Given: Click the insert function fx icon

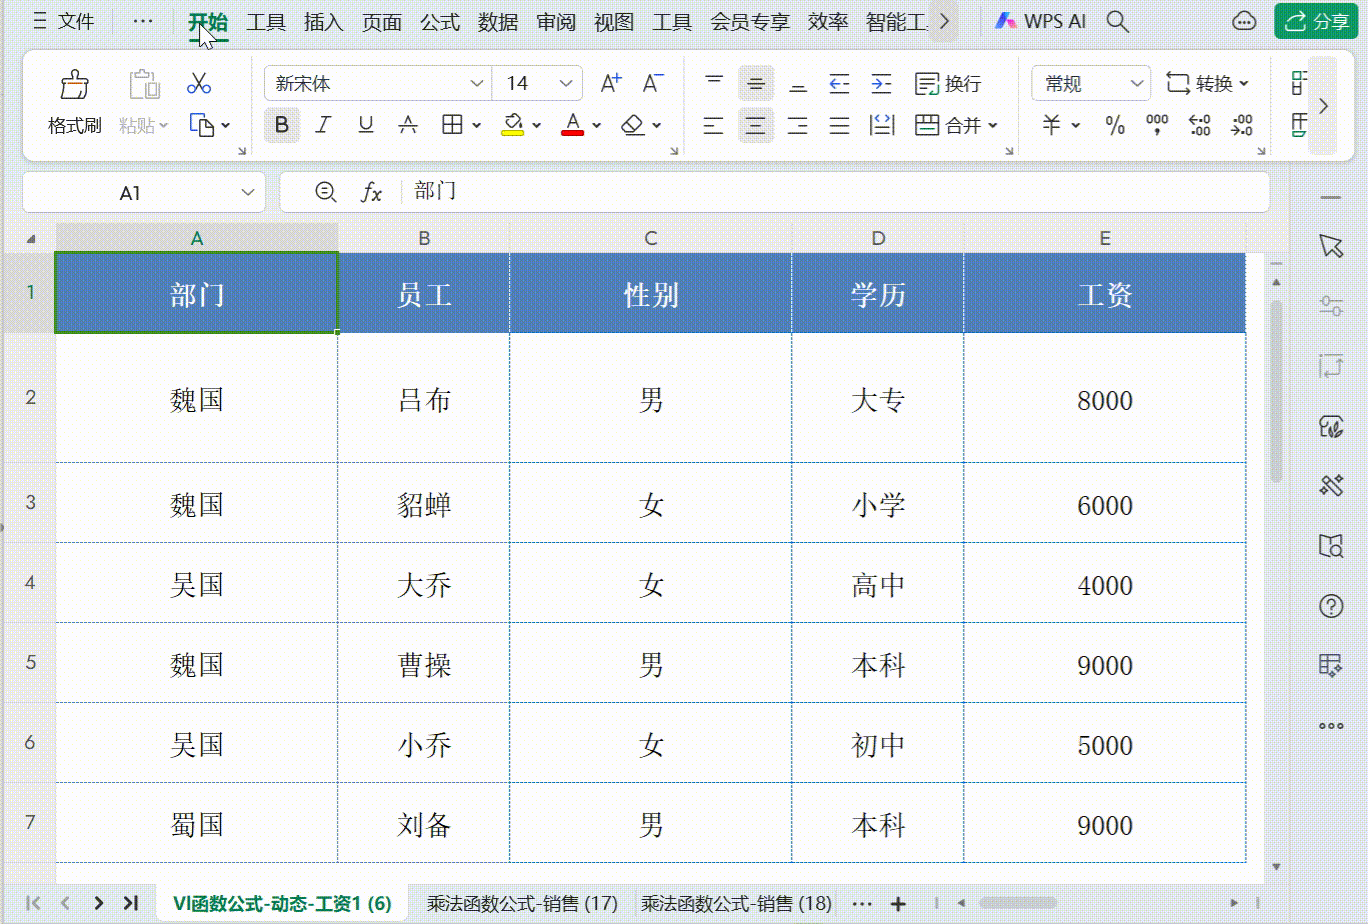Looking at the screenshot, I should click(x=372, y=192).
